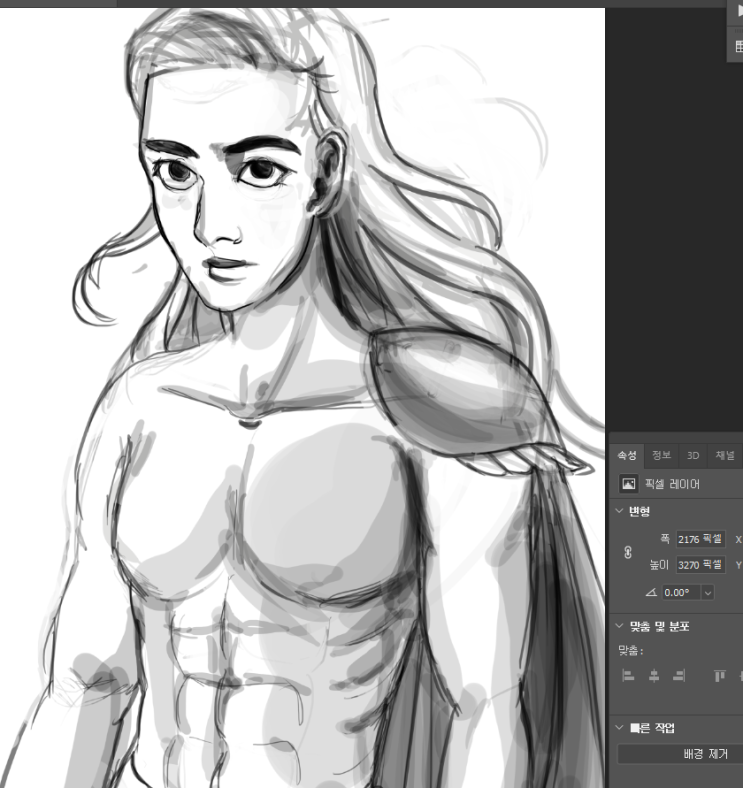Viewport: 743px width, 788px height.
Task: Open the swatches panel grid icon
Action: pos(739,47)
